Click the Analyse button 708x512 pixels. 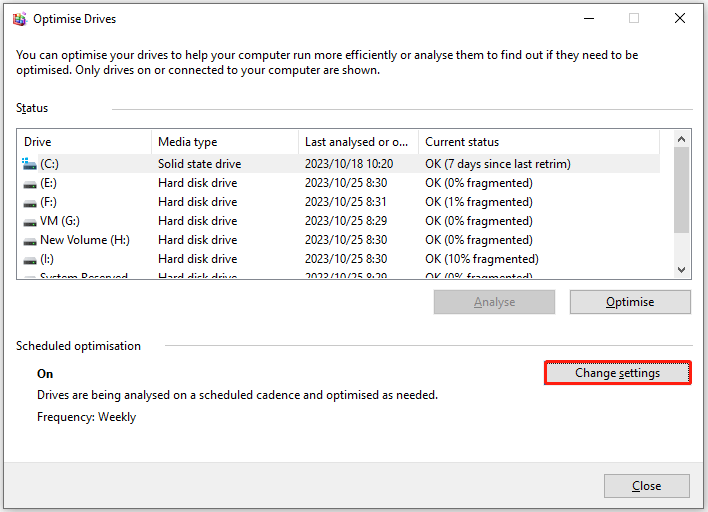pos(494,302)
